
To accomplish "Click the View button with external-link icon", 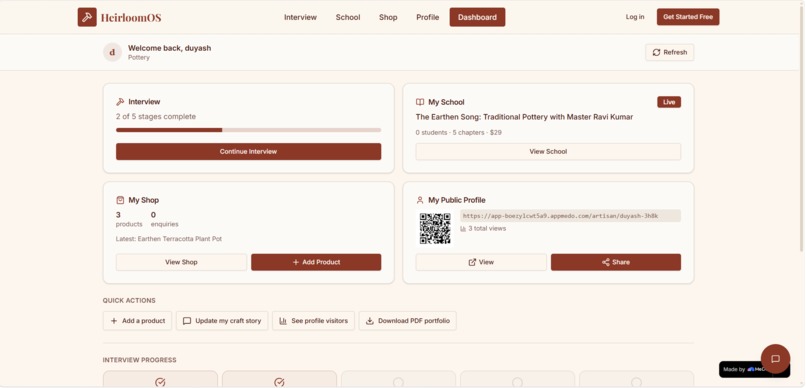I will (x=481, y=262).
